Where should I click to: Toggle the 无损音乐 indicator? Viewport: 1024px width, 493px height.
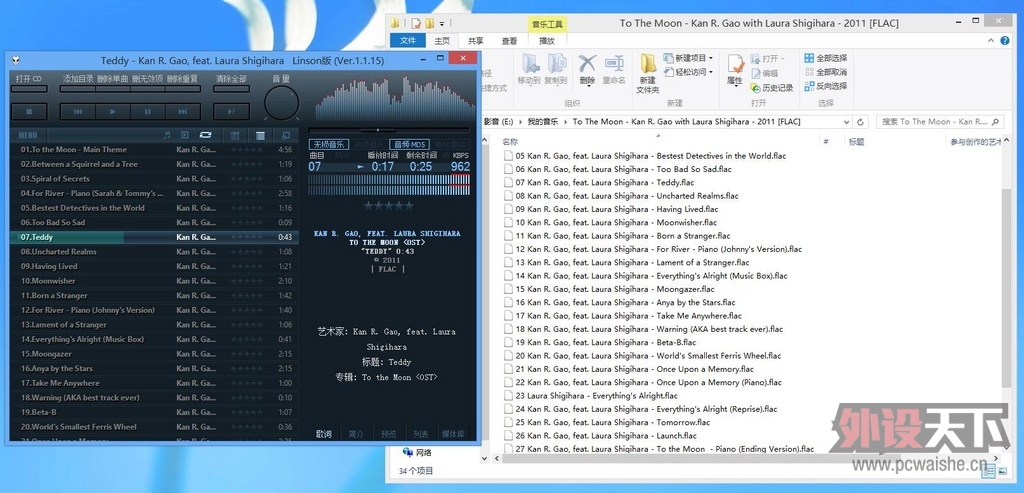tap(329, 144)
